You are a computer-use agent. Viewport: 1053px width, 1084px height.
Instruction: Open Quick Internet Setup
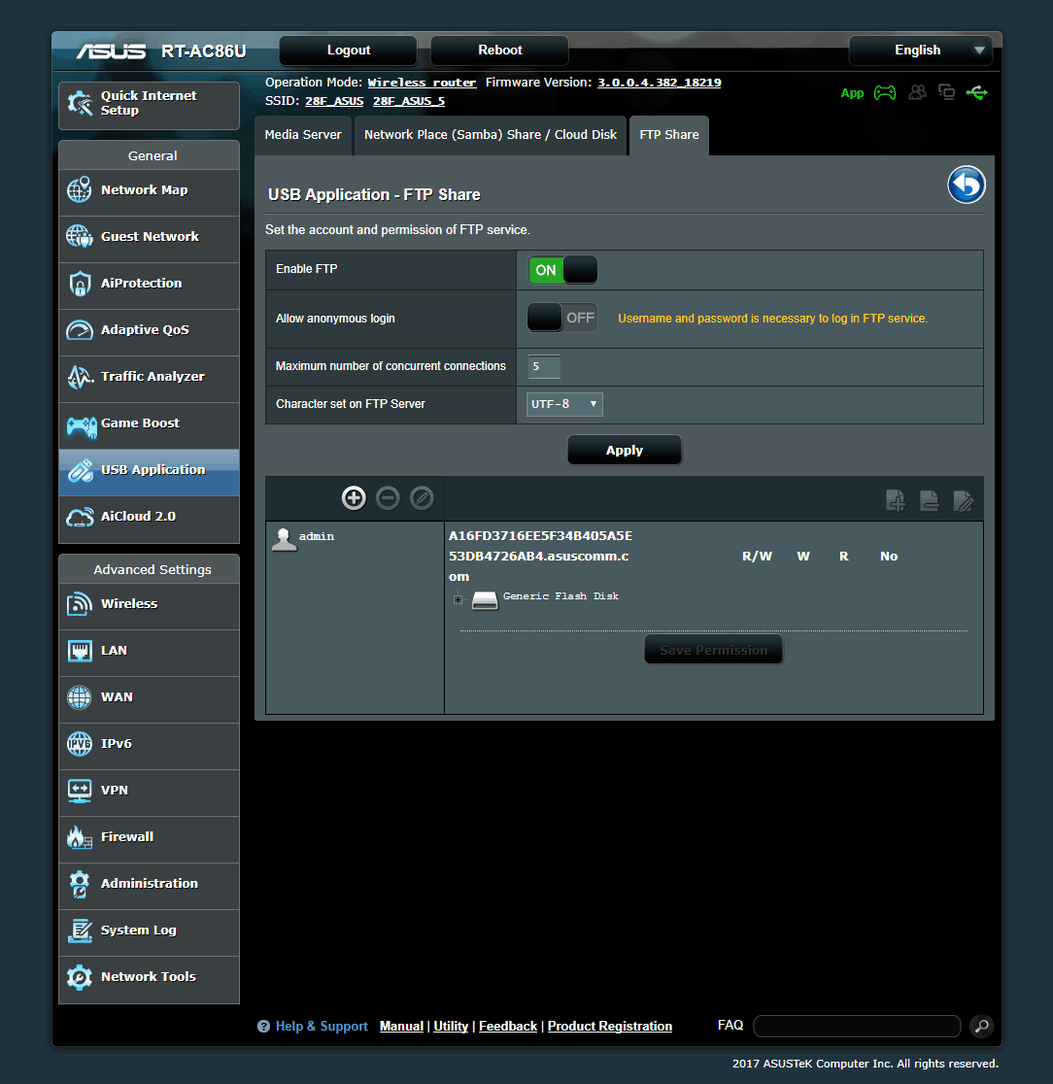[x=149, y=105]
